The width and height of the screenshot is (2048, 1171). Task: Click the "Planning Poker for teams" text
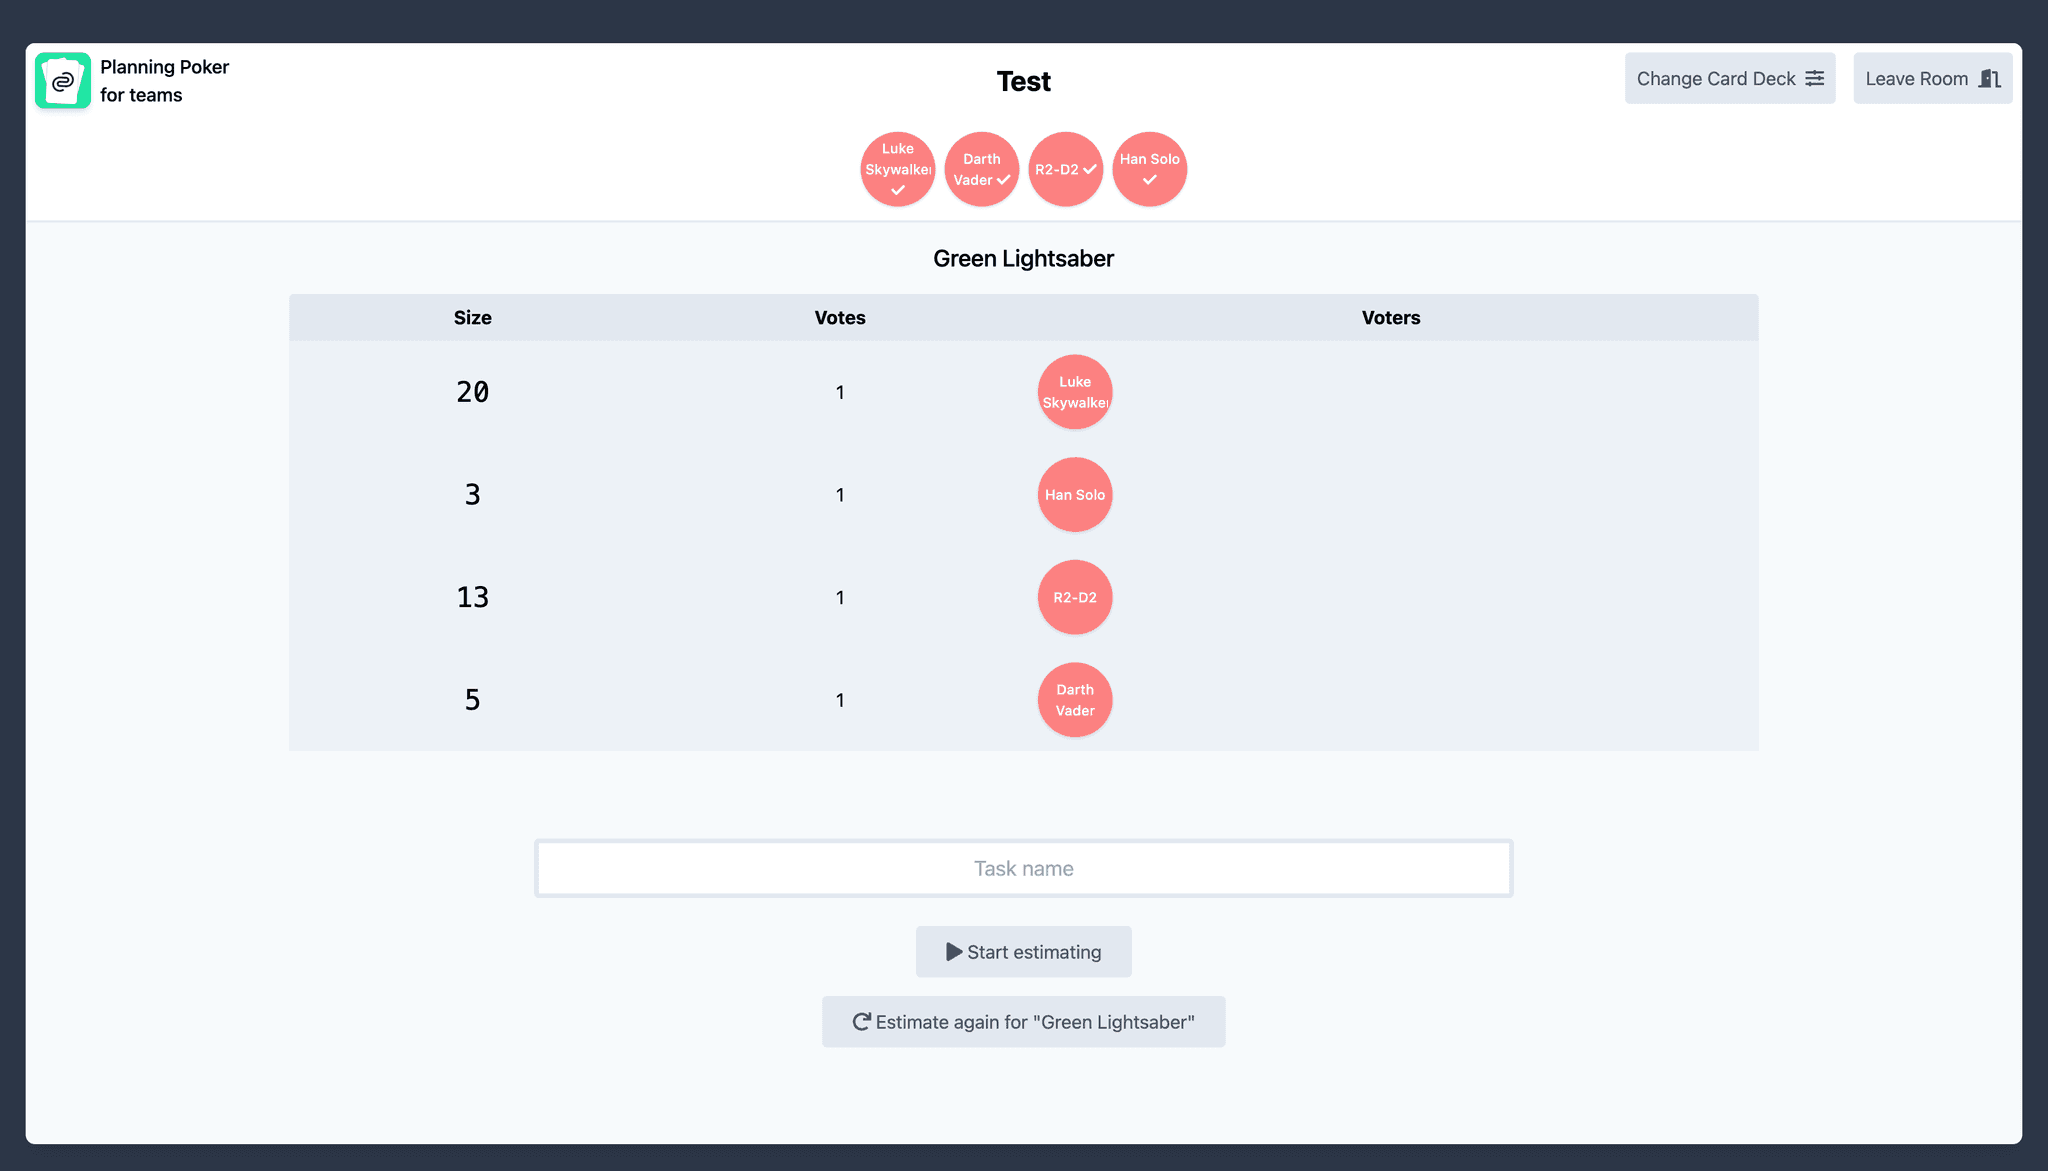[165, 81]
